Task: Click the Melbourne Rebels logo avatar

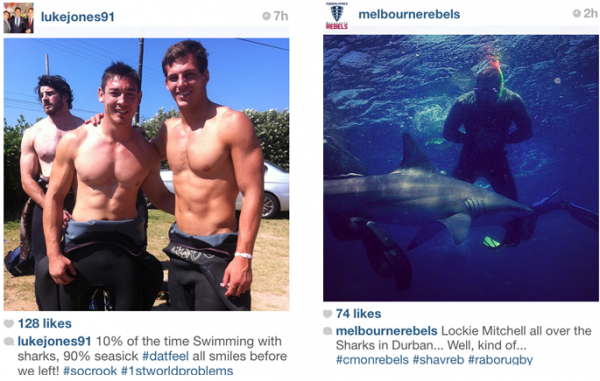Action: (x=337, y=16)
